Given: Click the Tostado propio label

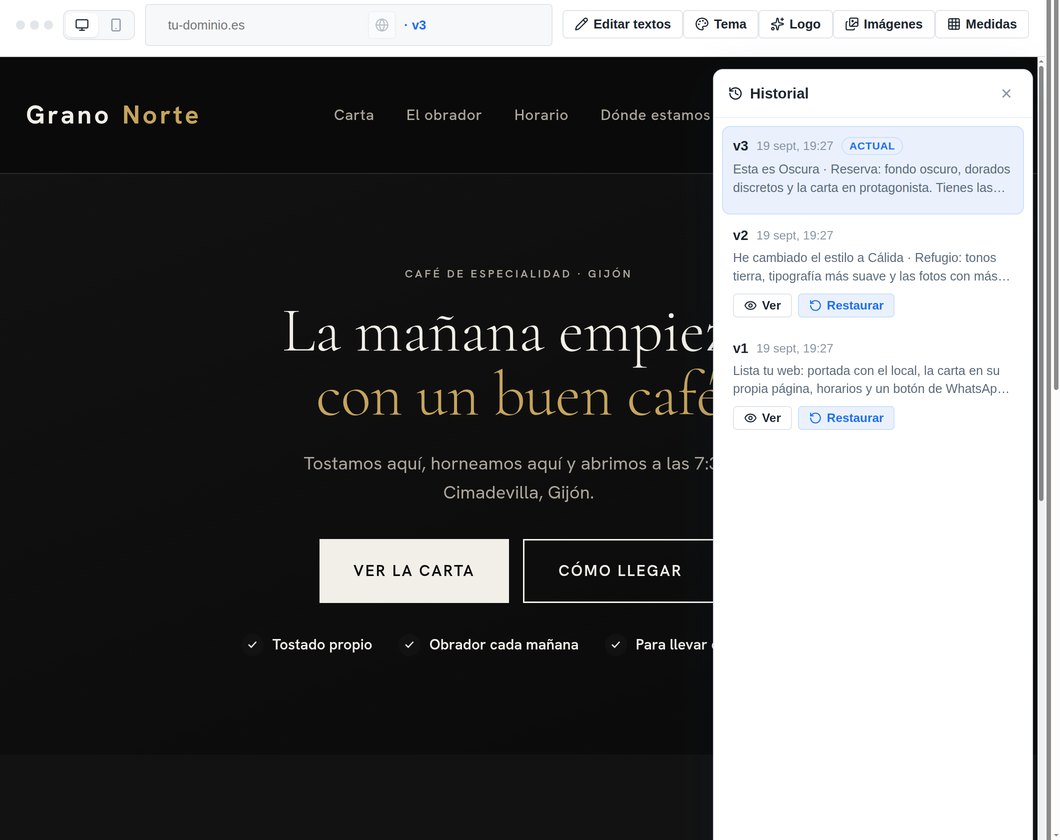Looking at the screenshot, I should coord(322,645).
